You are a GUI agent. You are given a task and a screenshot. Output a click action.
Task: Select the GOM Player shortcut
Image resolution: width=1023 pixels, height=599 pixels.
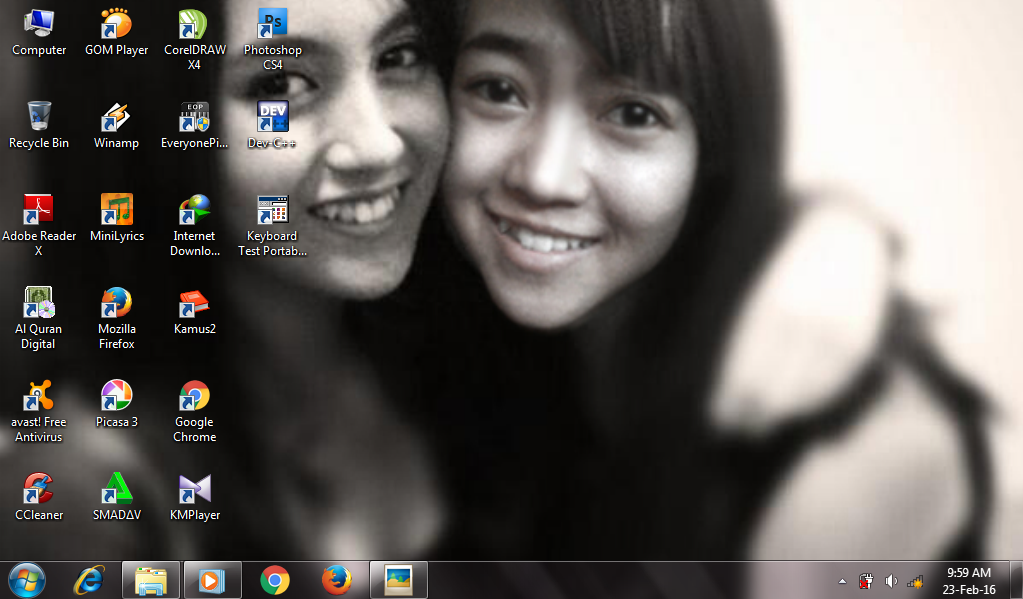click(117, 33)
